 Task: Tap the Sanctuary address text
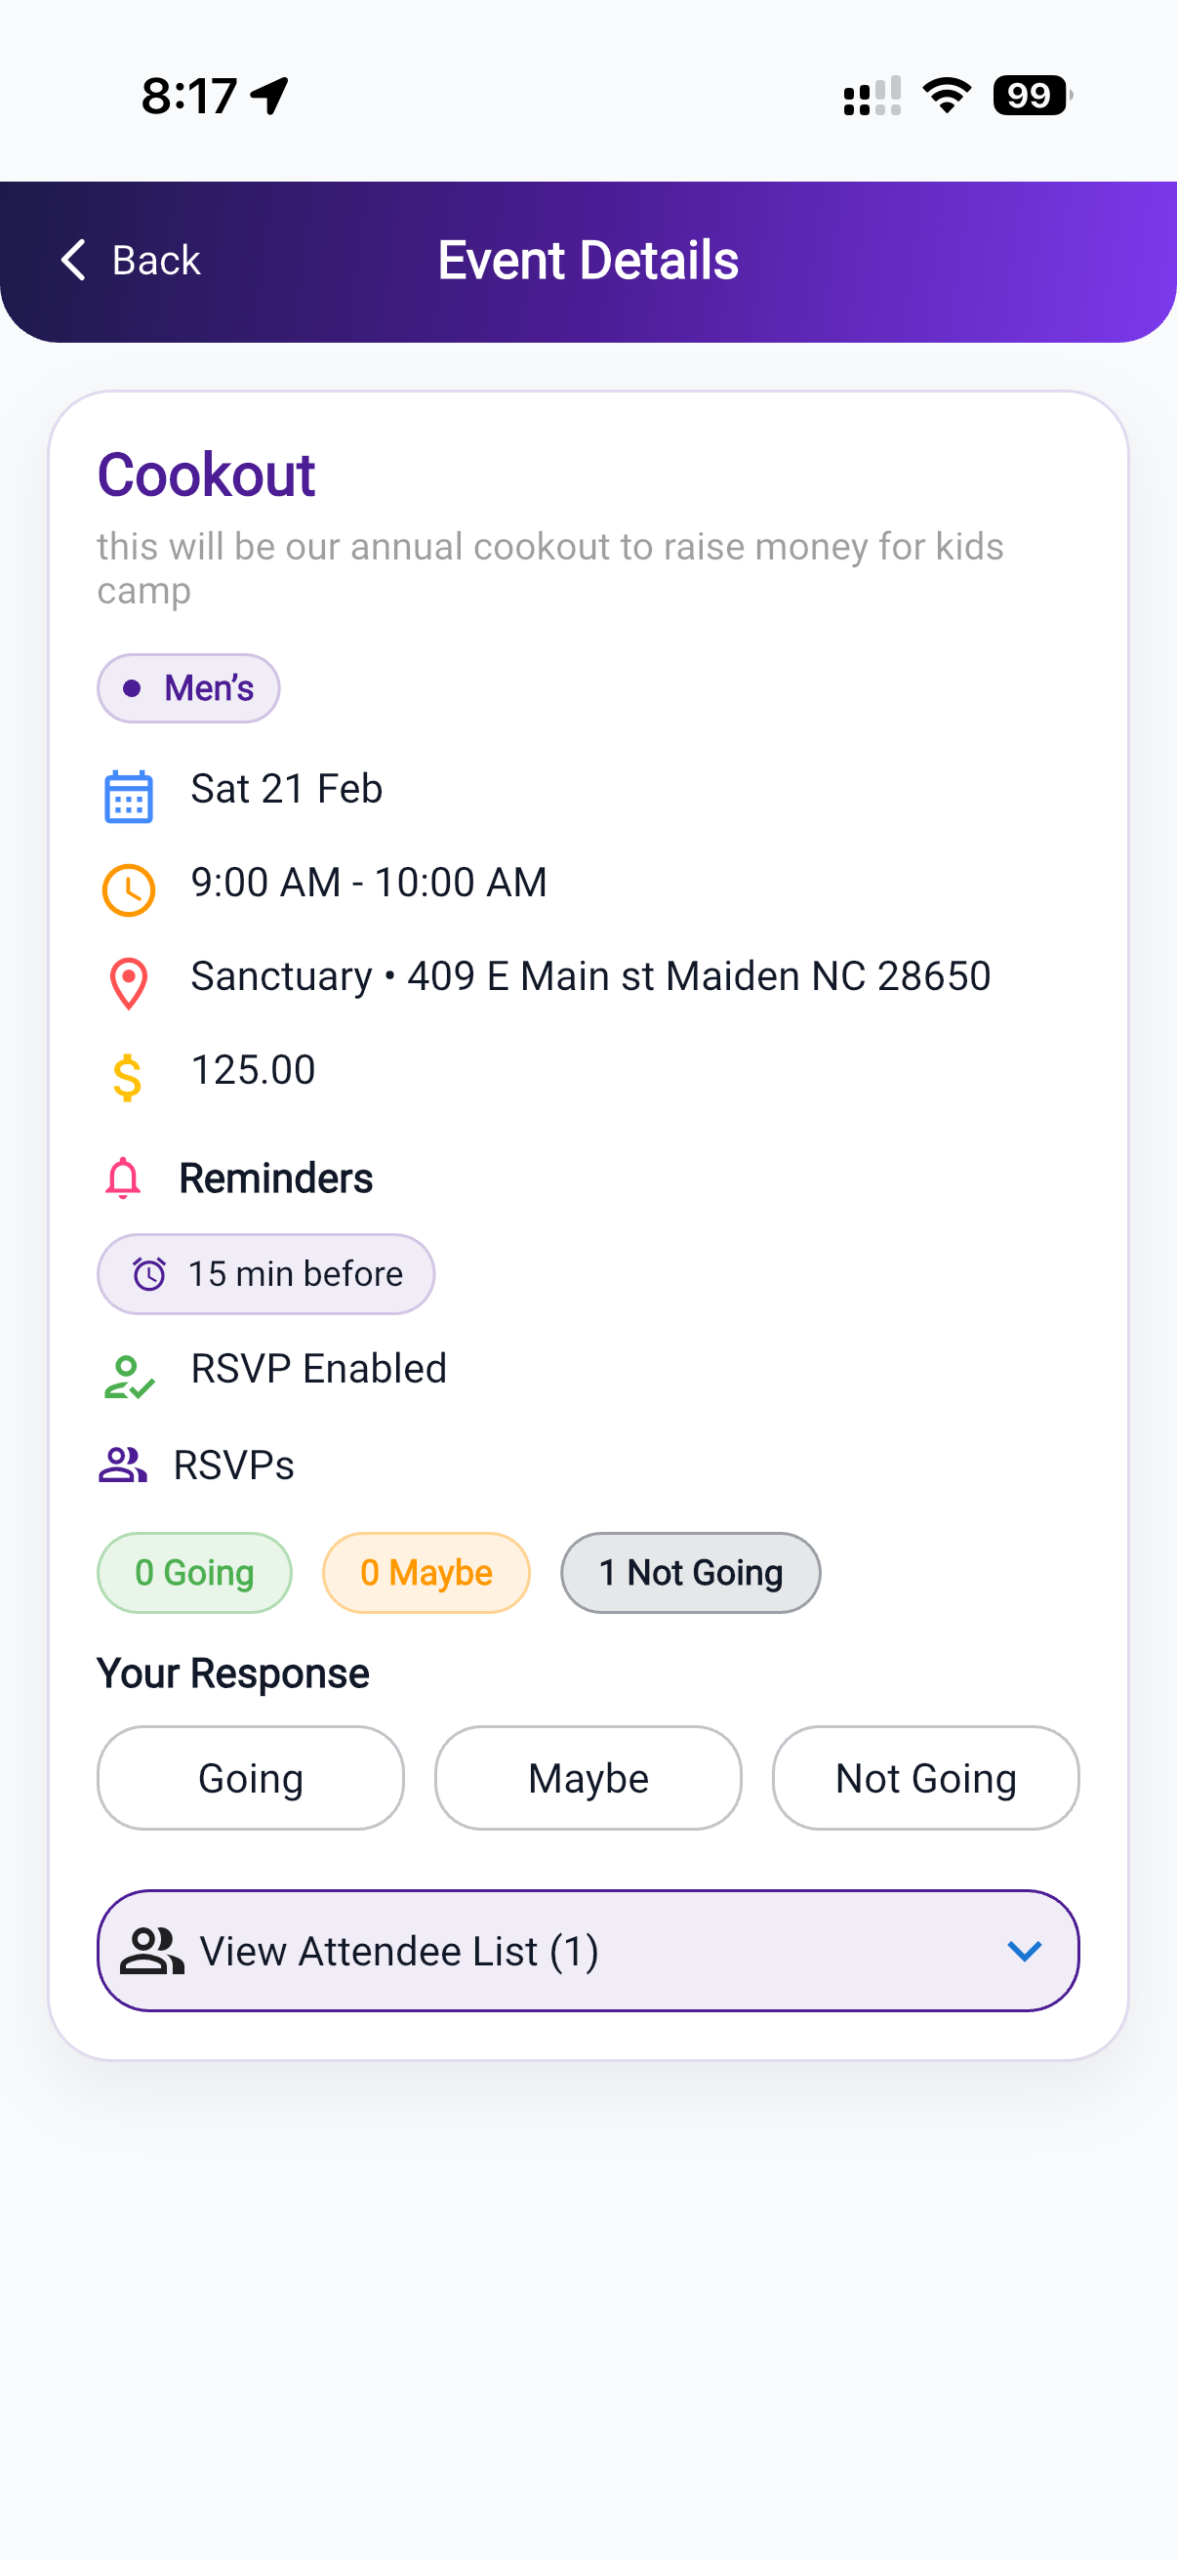(590, 976)
